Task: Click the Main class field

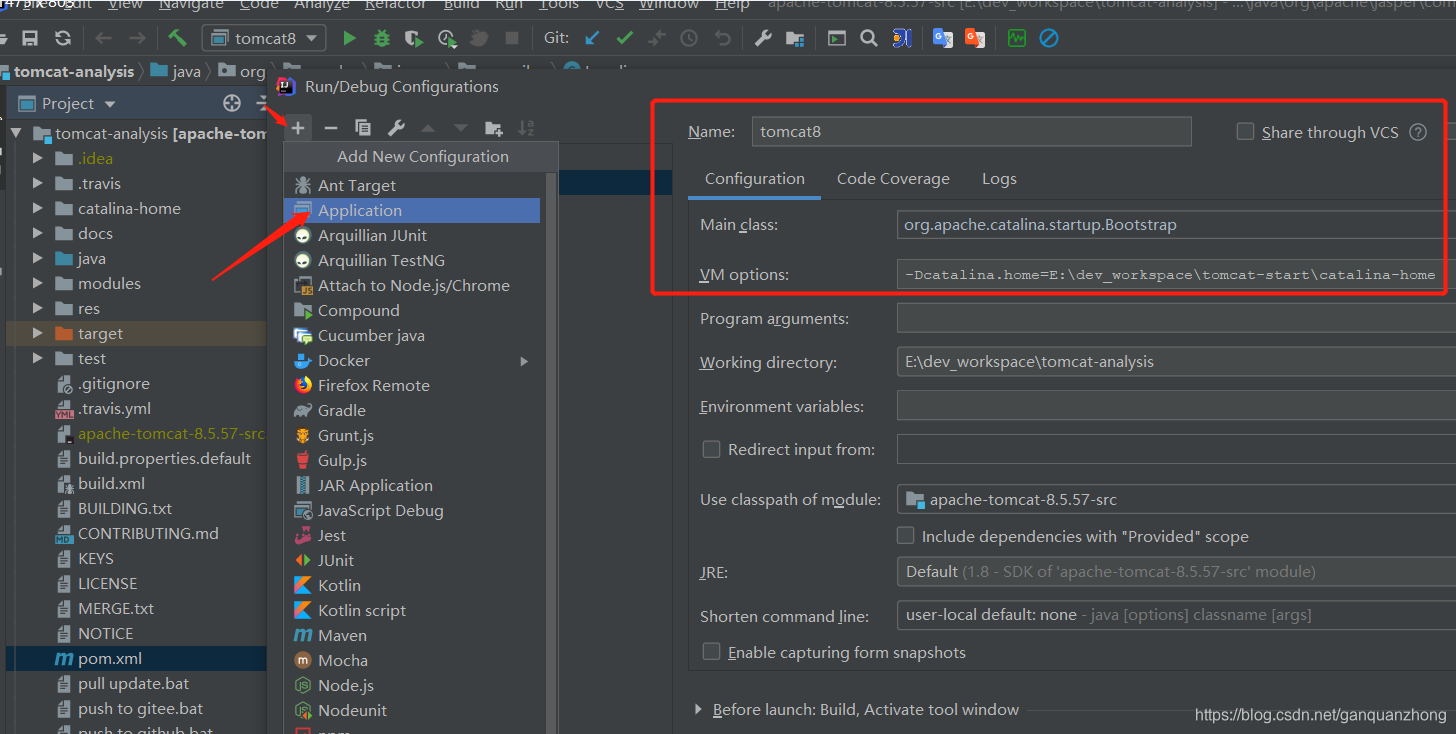Action: pyautogui.click(x=1176, y=225)
